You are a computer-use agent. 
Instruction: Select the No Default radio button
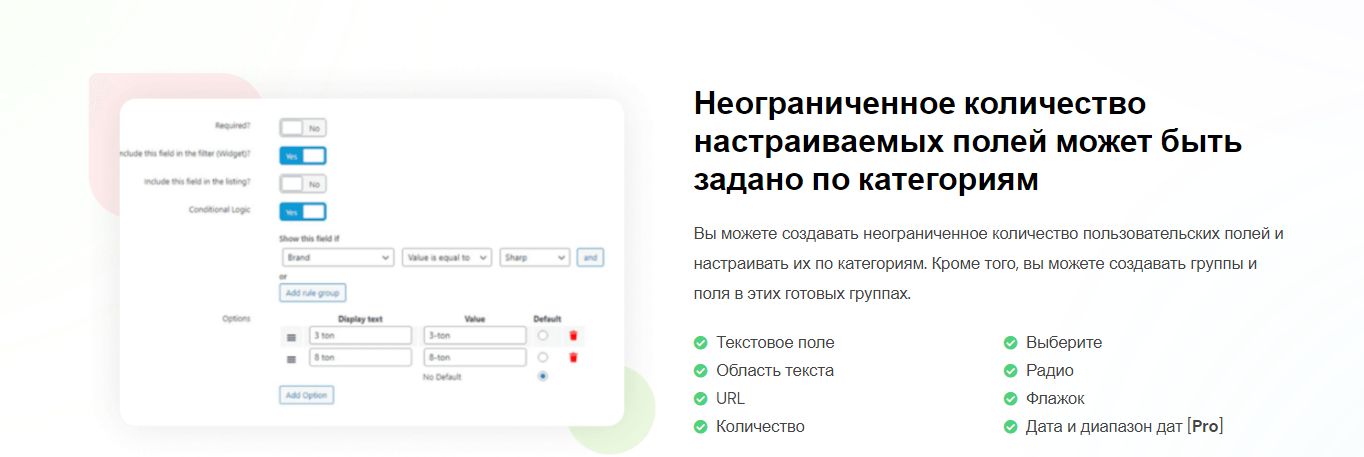pyautogui.click(x=543, y=377)
